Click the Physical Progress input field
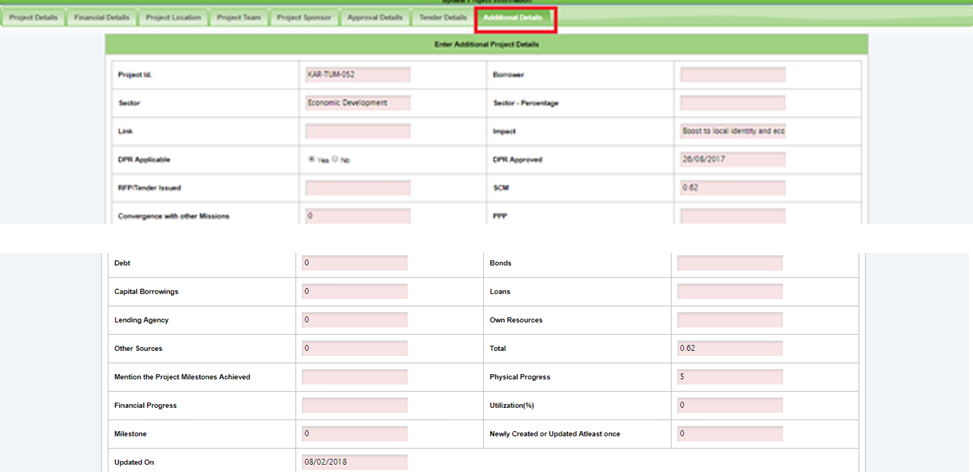The height and width of the screenshot is (472, 973). 729,377
